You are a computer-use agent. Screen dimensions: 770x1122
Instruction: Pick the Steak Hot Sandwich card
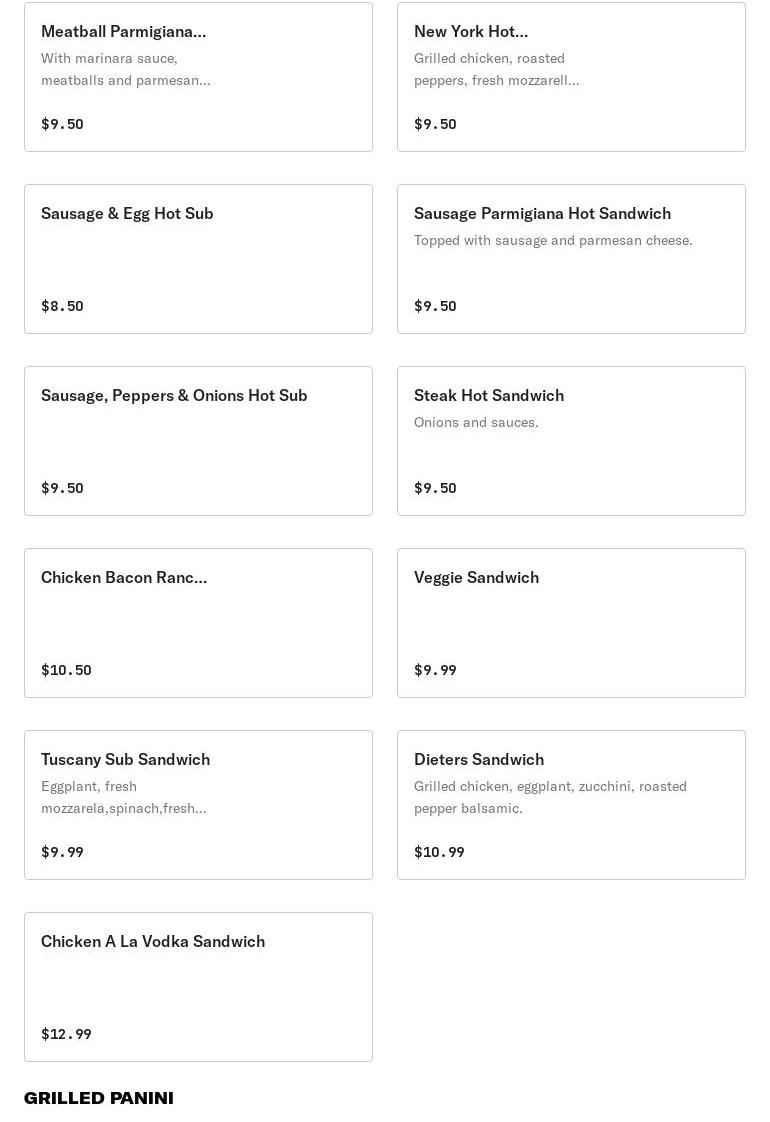[x=571, y=441]
